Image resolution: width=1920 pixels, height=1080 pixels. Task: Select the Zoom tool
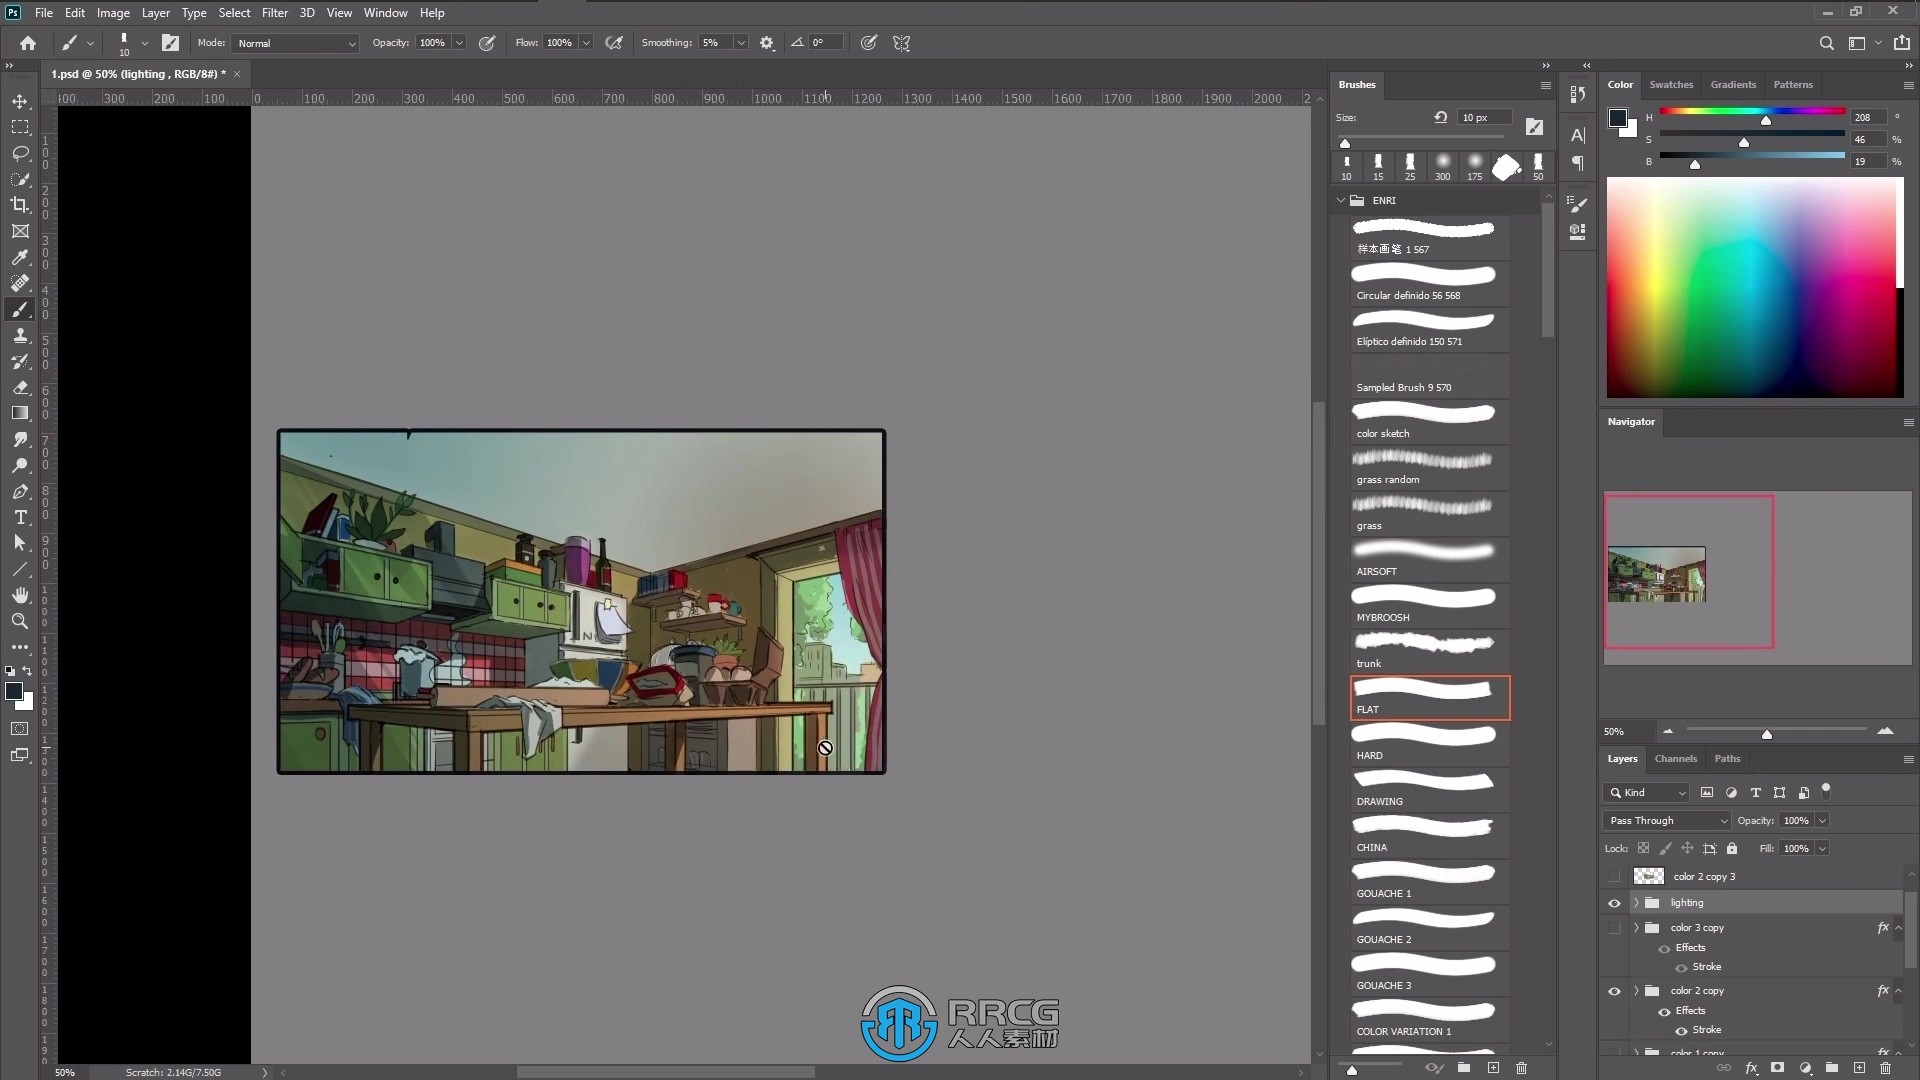(20, 621)
